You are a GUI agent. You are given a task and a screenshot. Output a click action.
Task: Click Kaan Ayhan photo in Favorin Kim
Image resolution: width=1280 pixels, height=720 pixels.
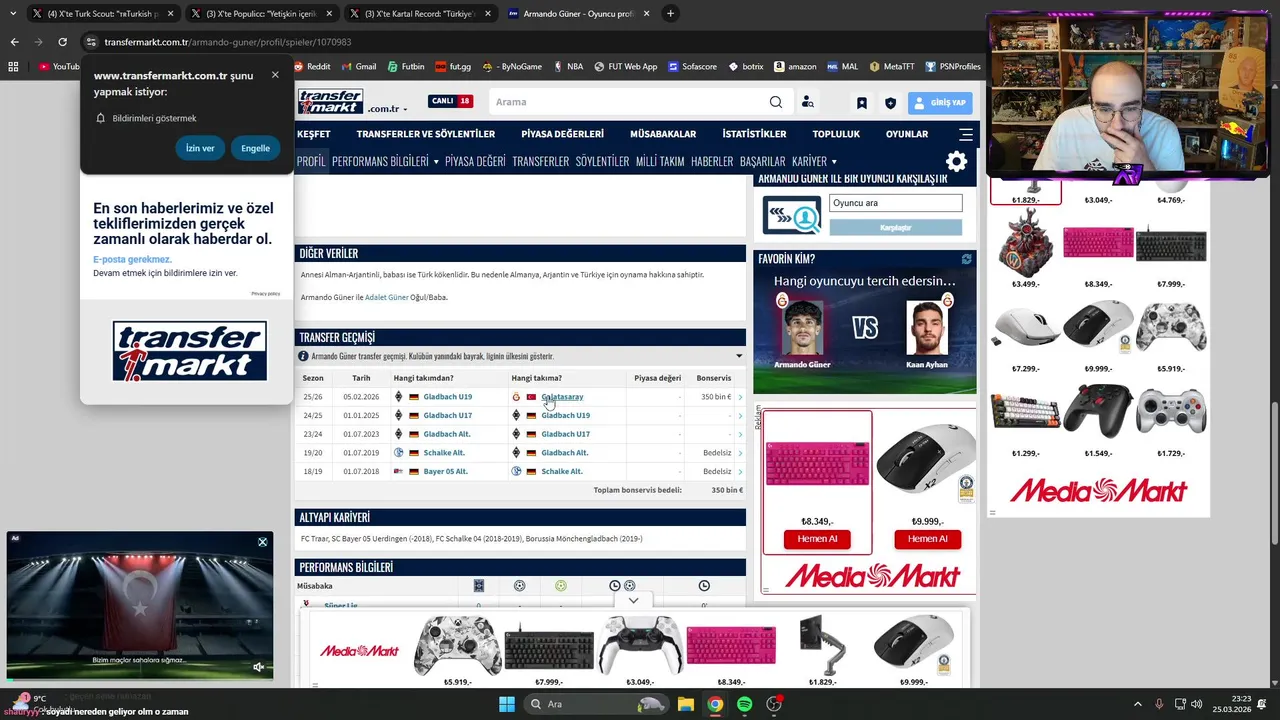[926, 327]
